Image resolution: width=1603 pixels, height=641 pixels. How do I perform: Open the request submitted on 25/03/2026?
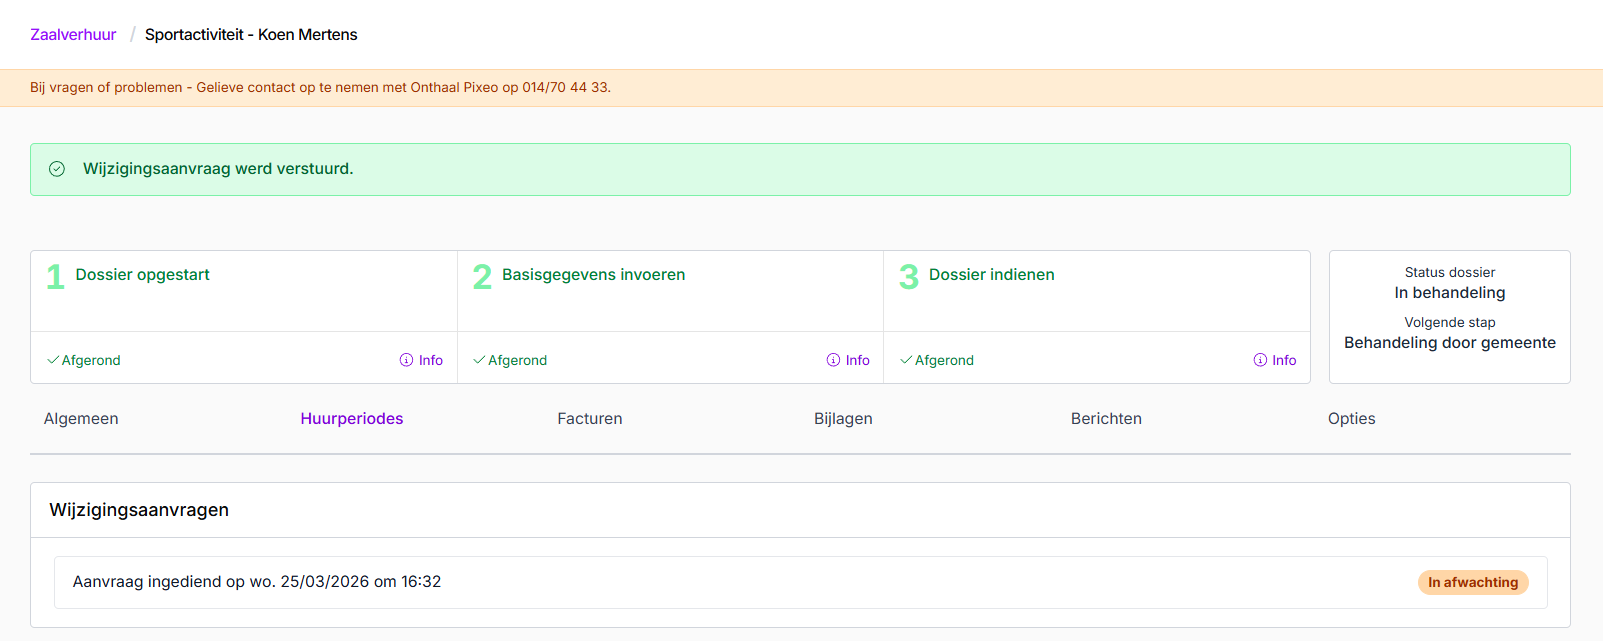(257, 582)
